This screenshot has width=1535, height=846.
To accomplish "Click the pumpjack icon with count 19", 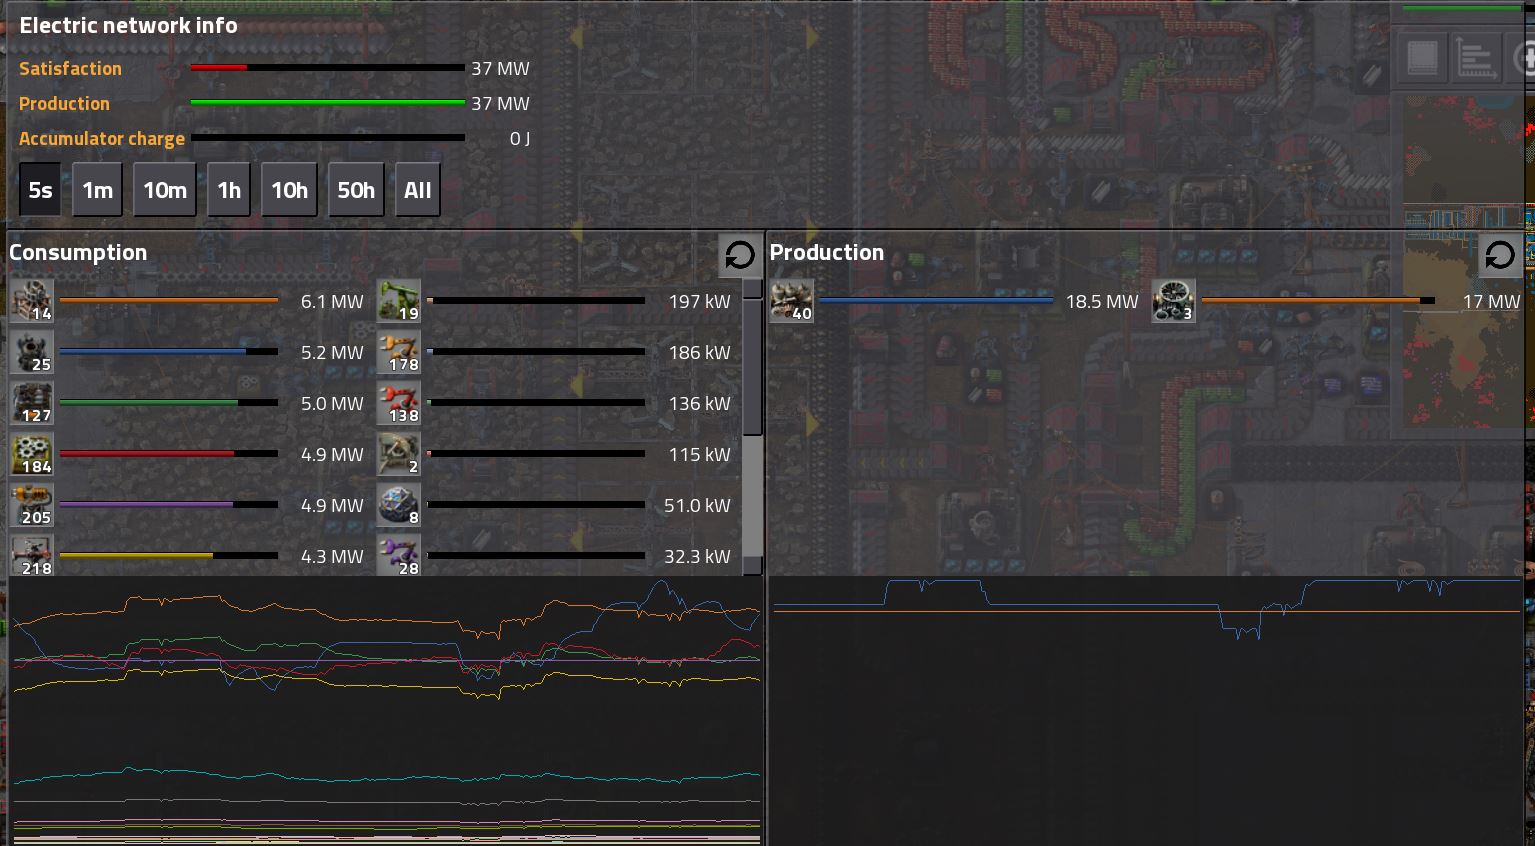I will pyautogui.click(x=399, y=301).
